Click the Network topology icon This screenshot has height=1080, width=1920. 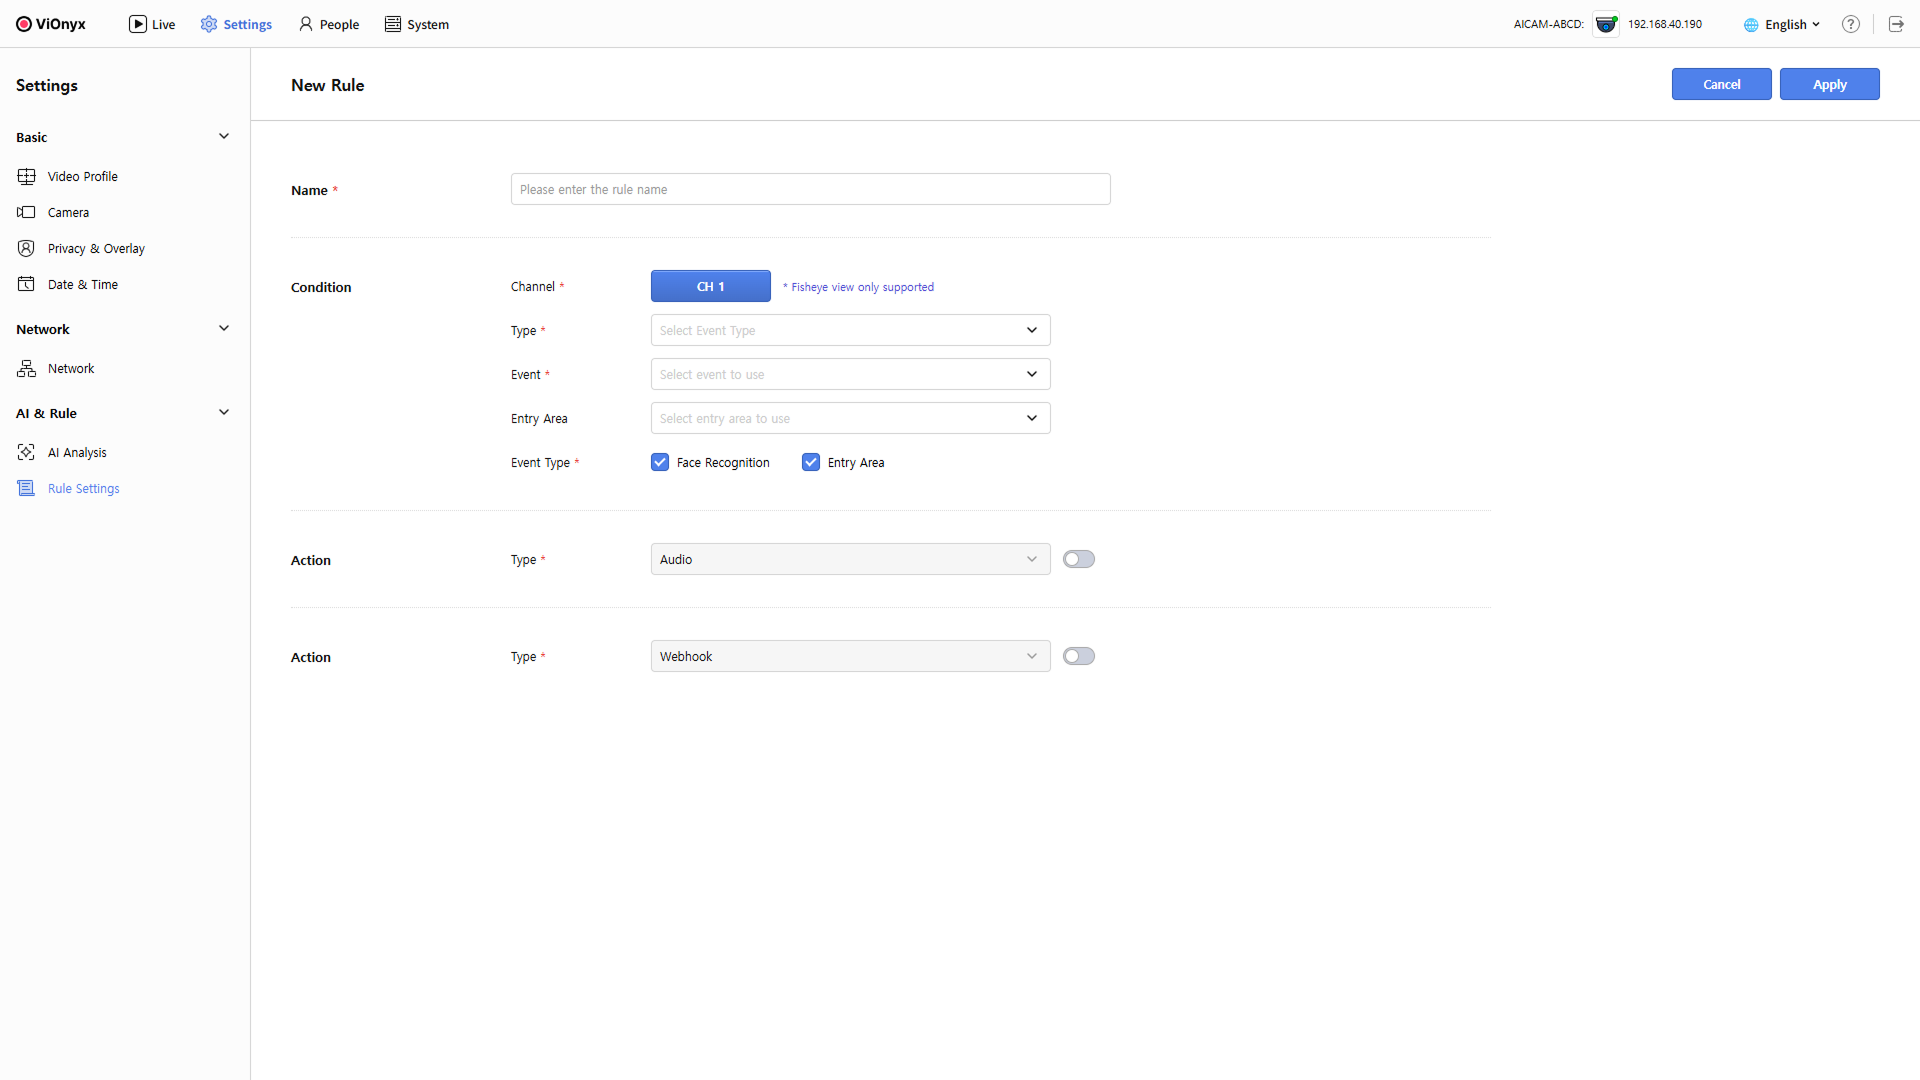pyautogui.click(x=27, y=369)
